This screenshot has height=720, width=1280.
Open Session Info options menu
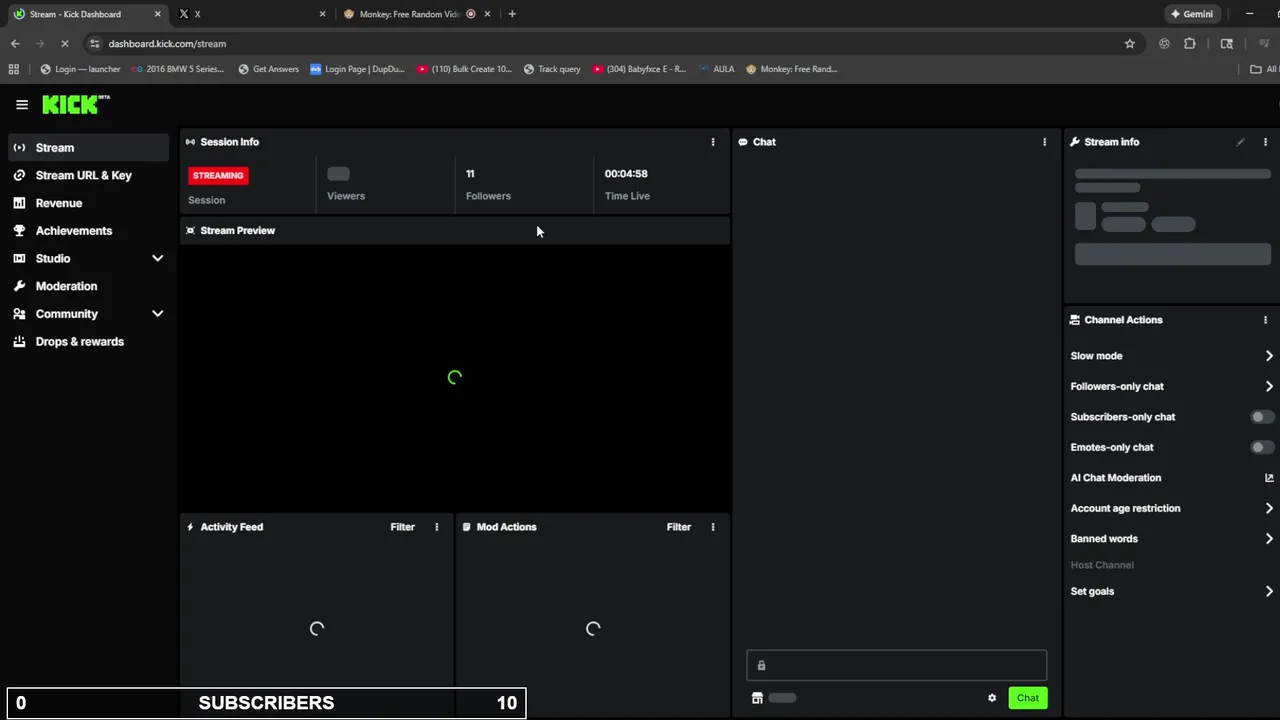click(x=713, y=142)
